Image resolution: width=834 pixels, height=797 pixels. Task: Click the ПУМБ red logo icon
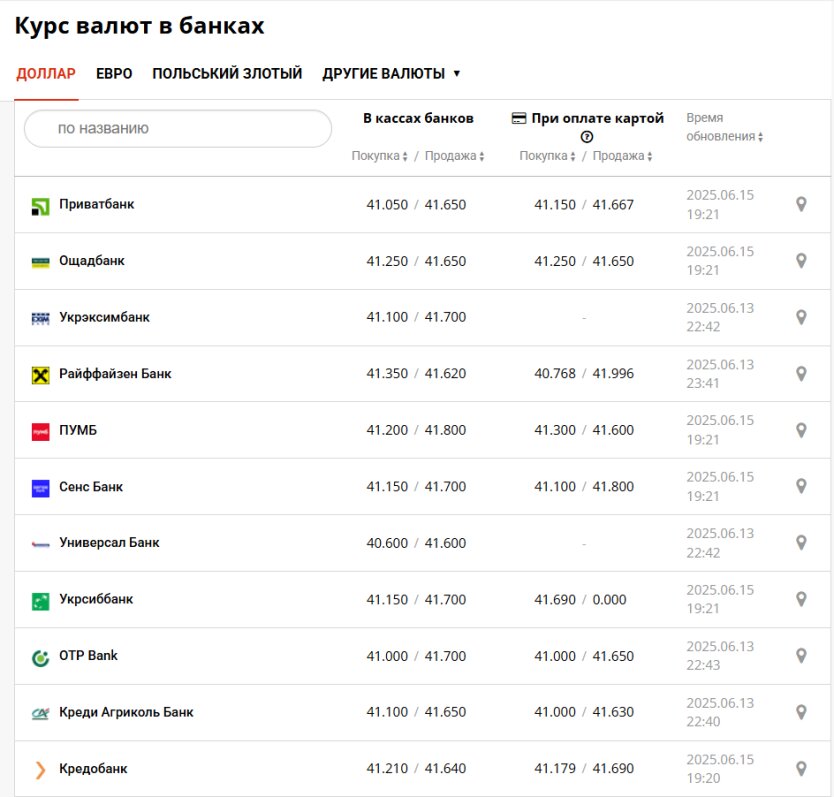pyautogui.click(x=40, y=431)
